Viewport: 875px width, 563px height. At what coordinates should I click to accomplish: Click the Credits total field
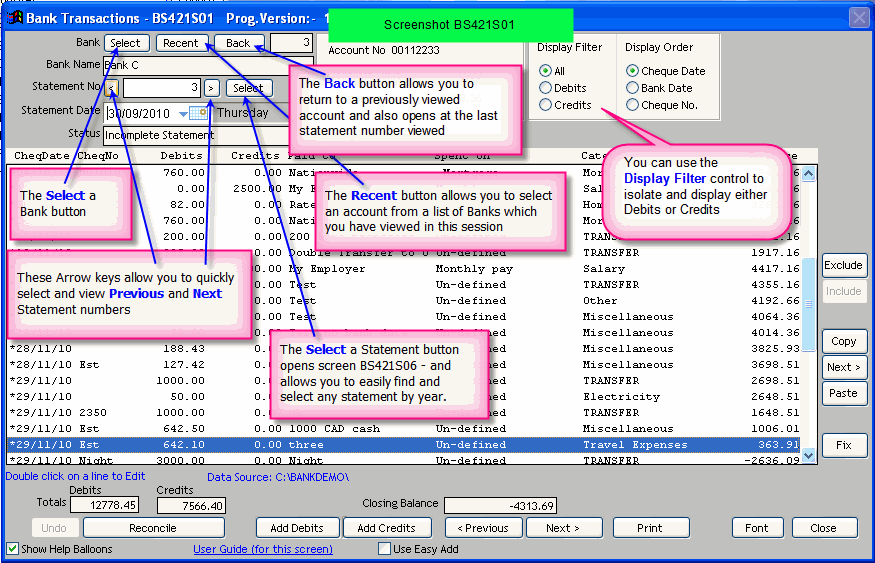point(191,506)
